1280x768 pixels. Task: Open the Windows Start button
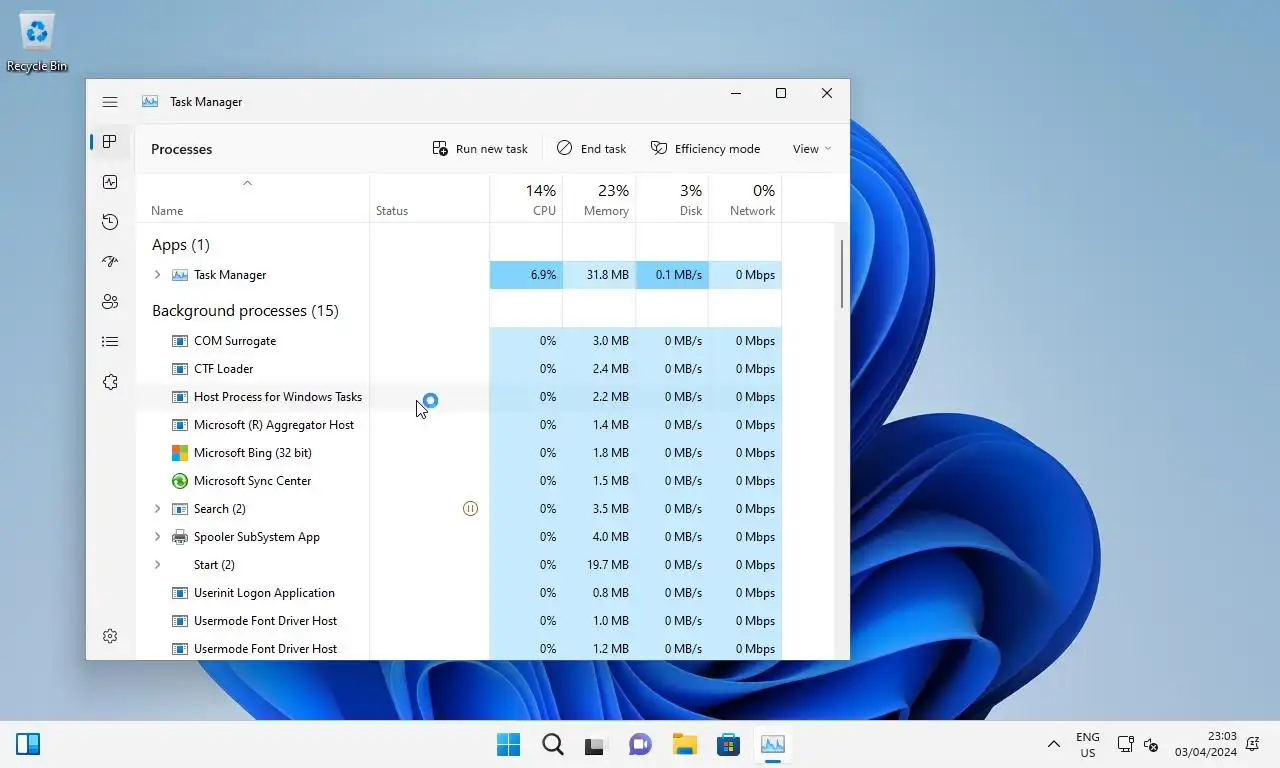click(509, 745)
